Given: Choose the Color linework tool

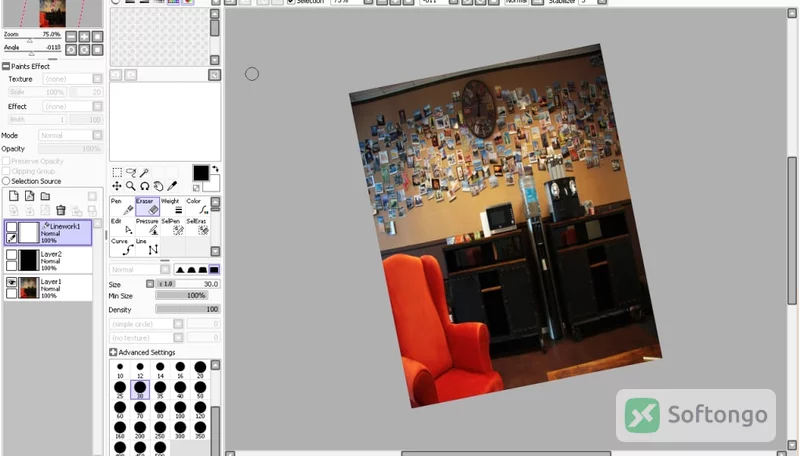Looking at the screenshot, I should tap(197, 207).
